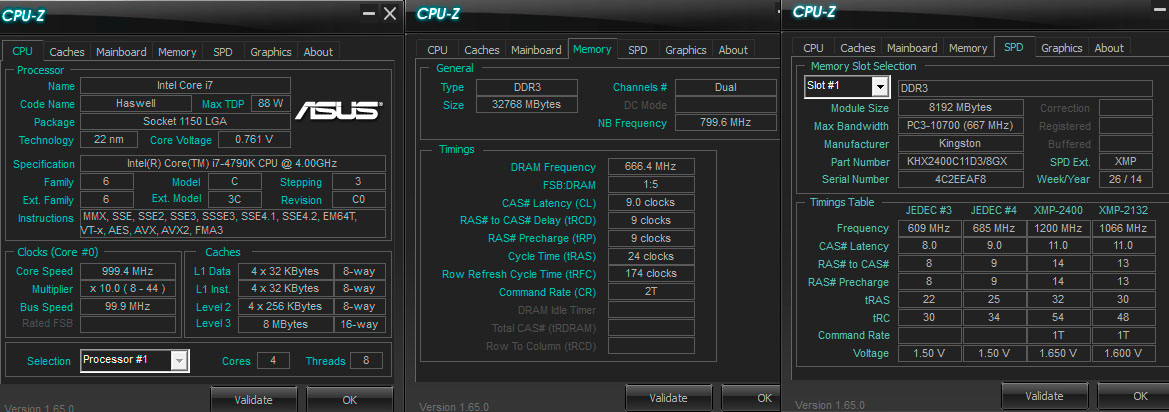Click the Max TDP value 88 W
This screenshot has width=1169, height=412.
[x=270, y=104]
